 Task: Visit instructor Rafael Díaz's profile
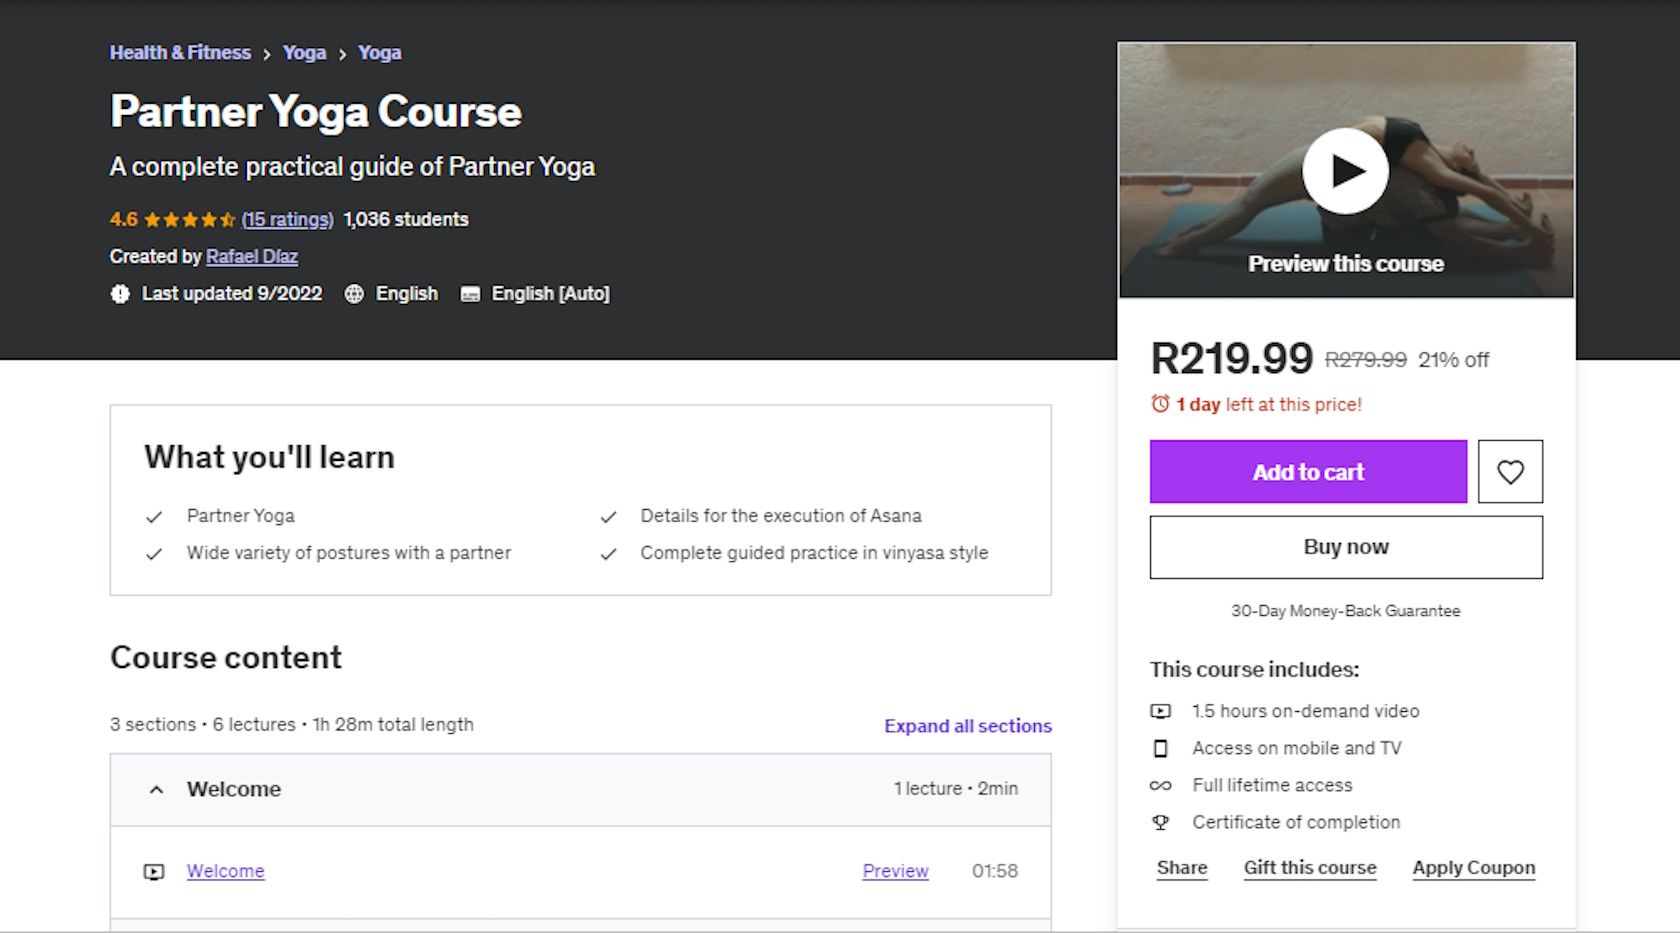click(252, 256)
